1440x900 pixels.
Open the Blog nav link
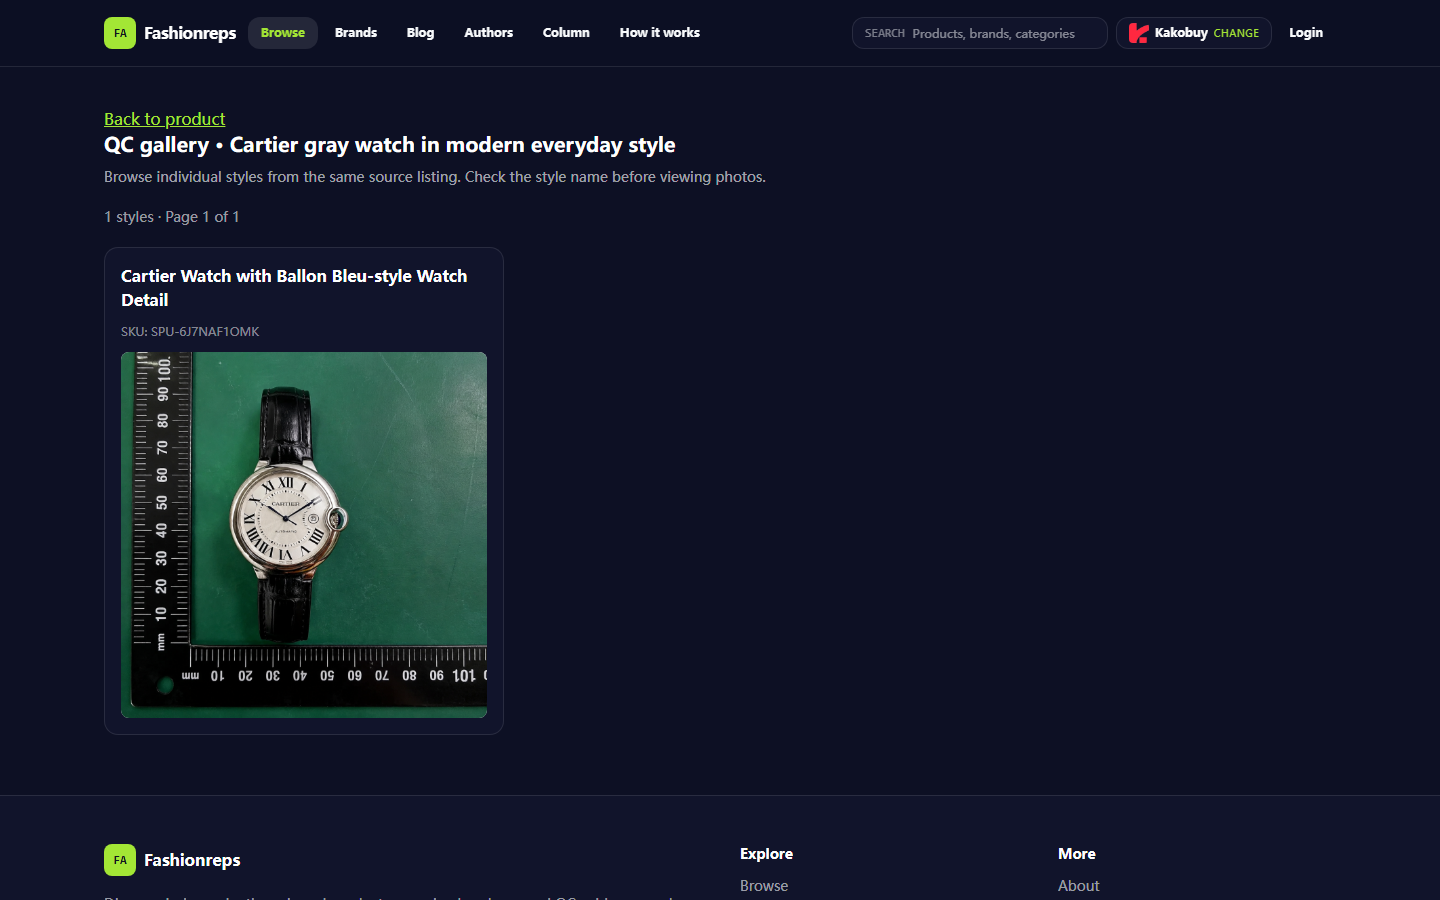[420, 33]
